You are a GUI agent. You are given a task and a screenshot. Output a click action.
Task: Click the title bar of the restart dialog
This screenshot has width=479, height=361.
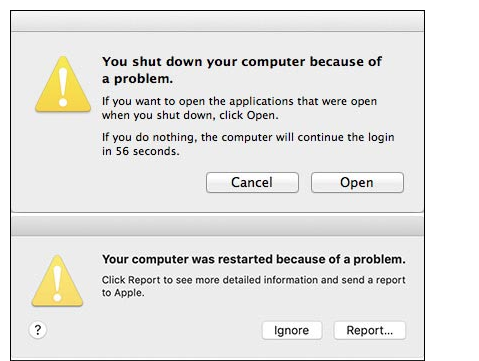[x=217, y=225]
